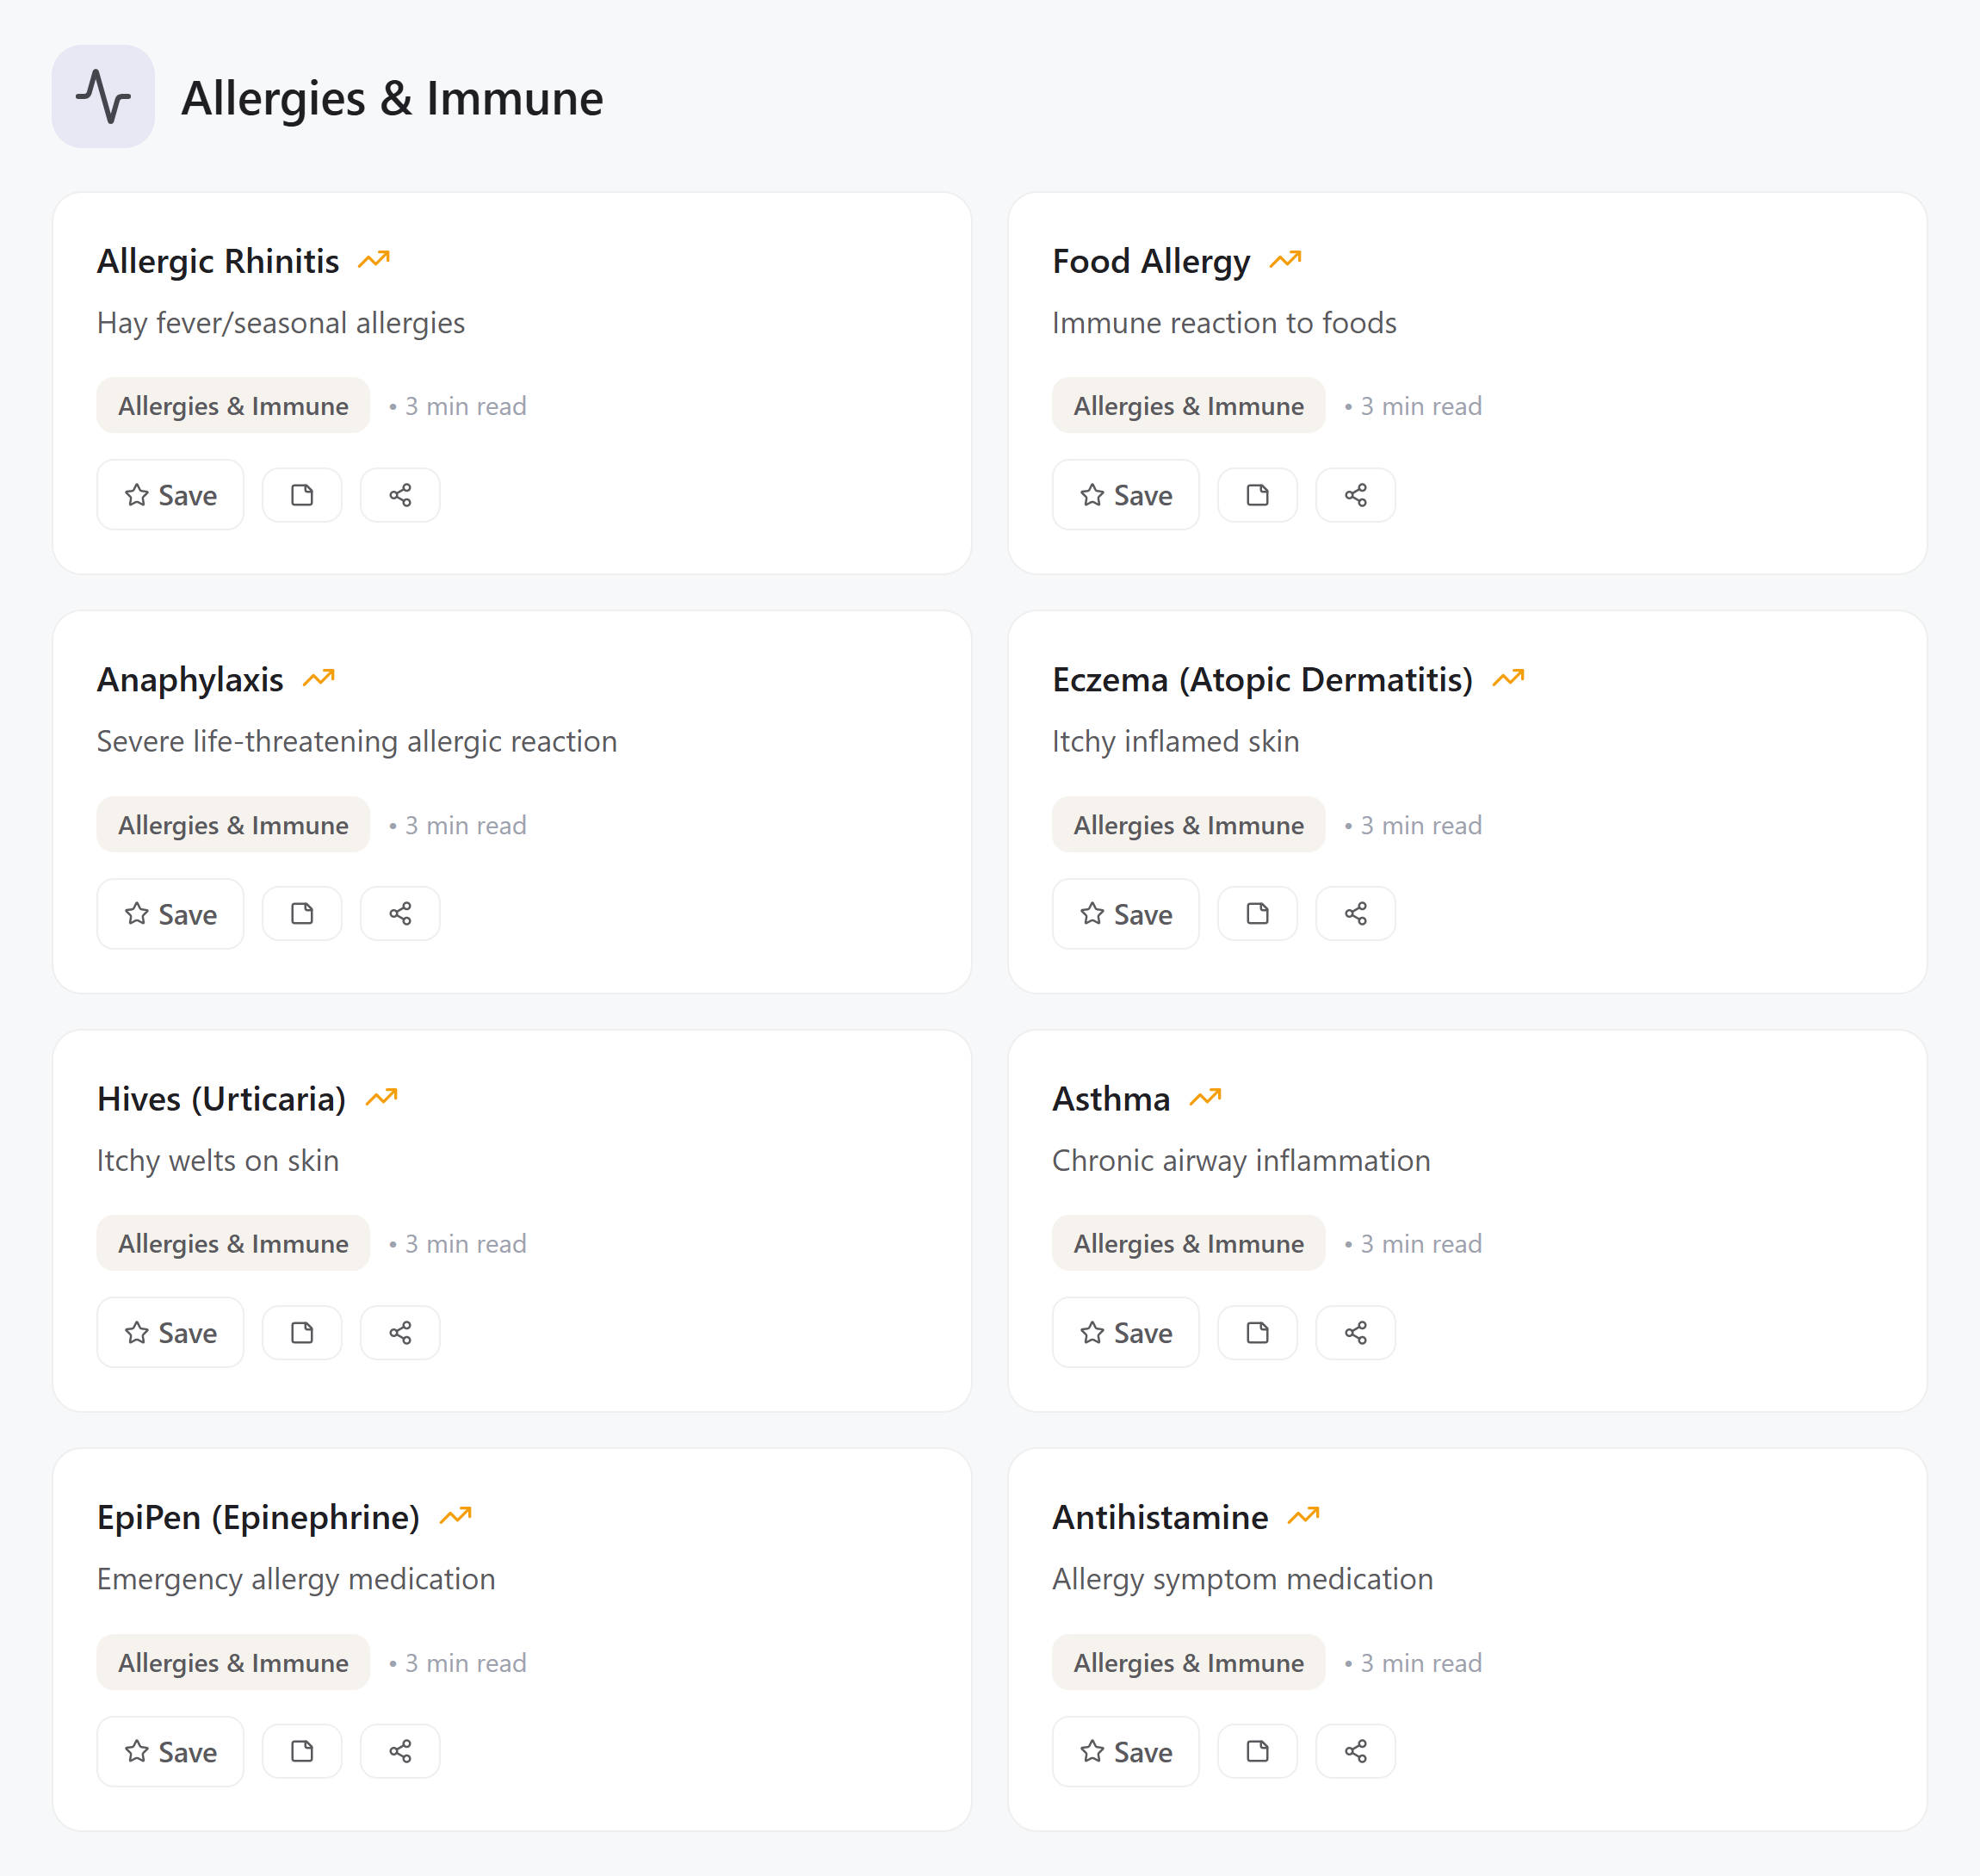Save the Food Allergy article

(x=1125, y=495)
